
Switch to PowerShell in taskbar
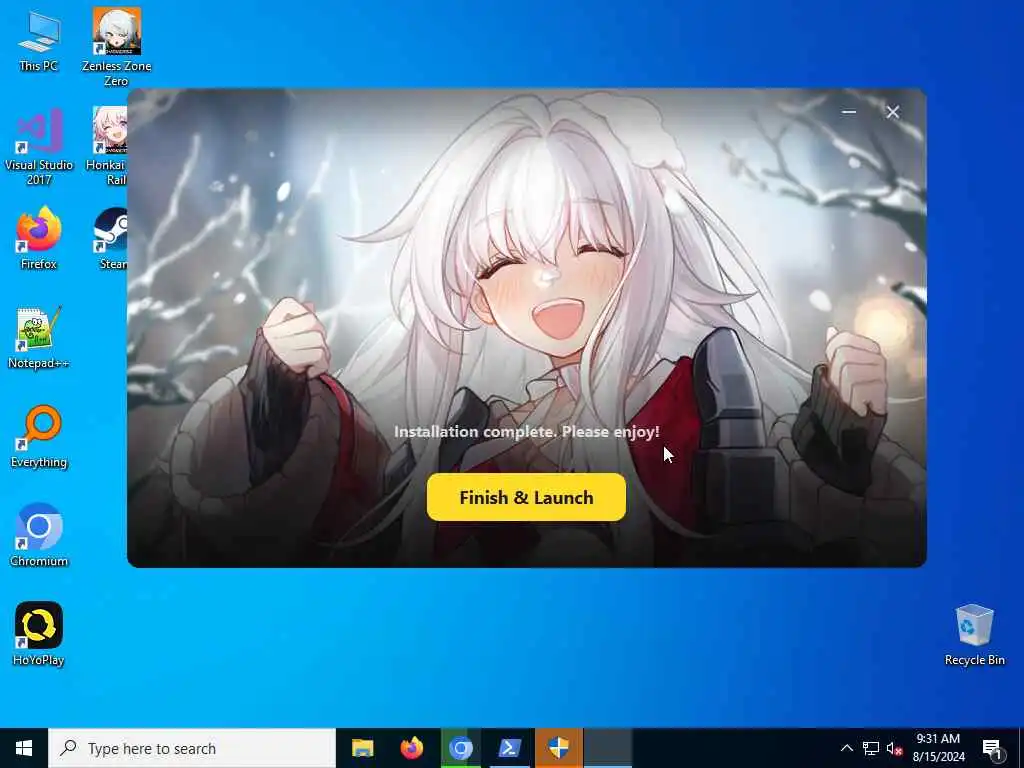[509, 748]
